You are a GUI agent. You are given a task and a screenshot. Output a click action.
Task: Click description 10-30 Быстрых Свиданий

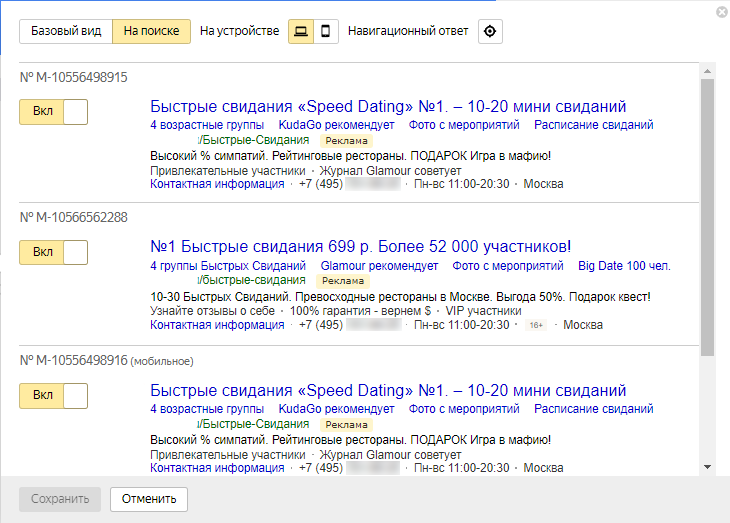[400, 297]
